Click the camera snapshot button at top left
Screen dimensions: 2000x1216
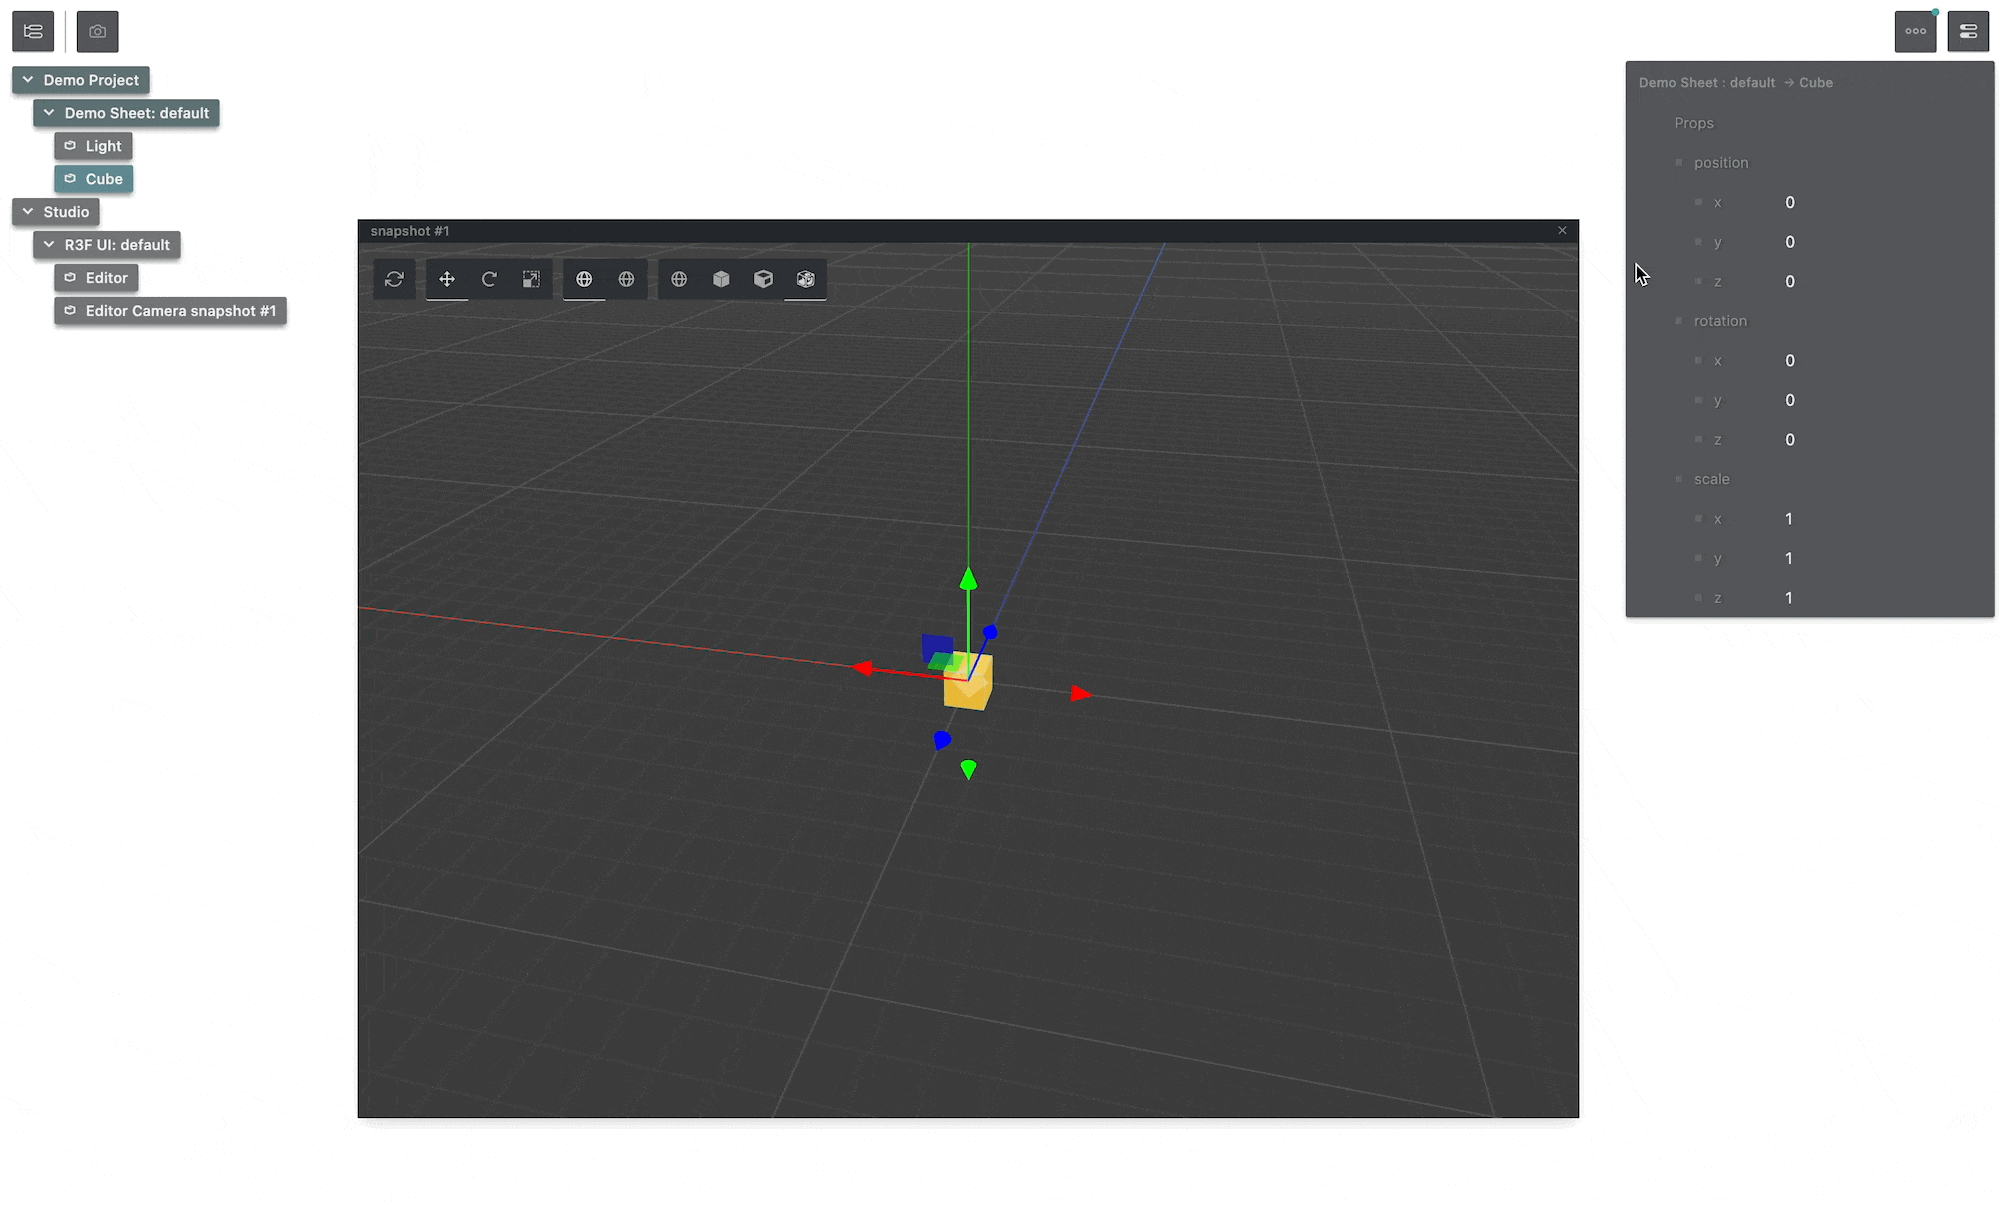click(x=98, y=31)
